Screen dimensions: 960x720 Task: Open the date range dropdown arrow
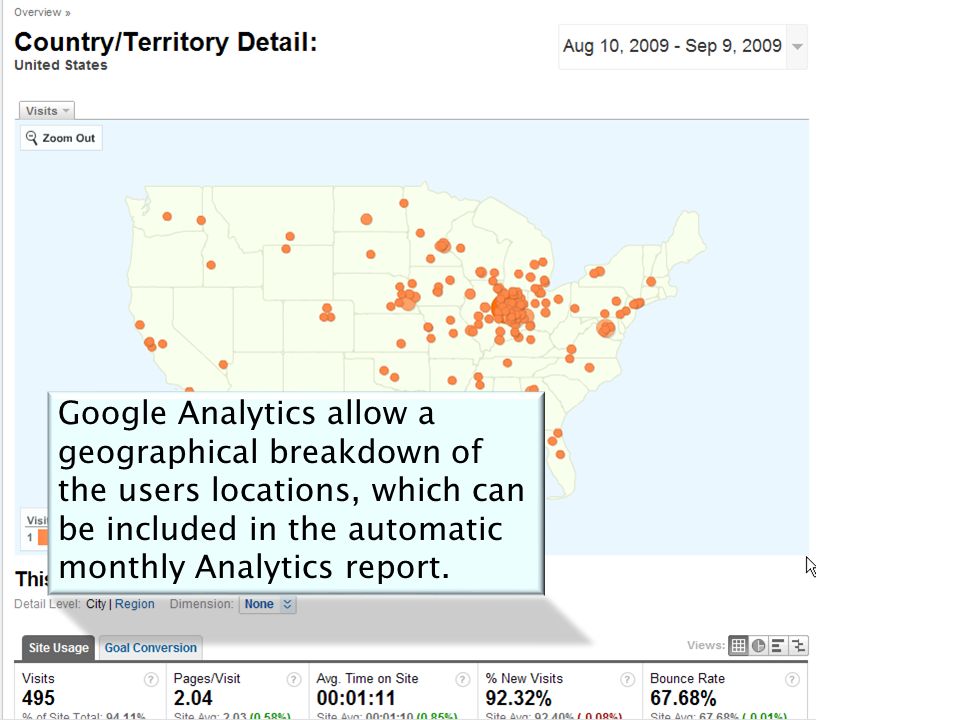tap(797, 47)
